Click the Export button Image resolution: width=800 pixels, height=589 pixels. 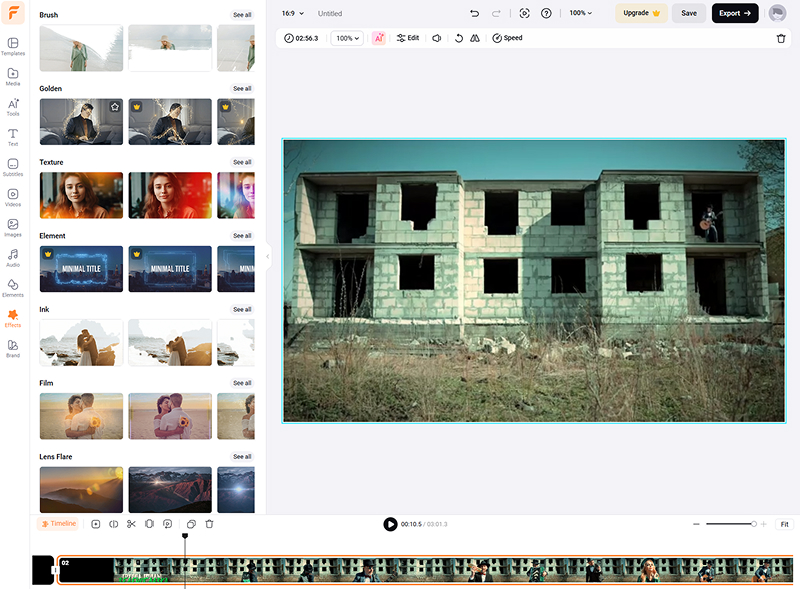pyautogui.click(x=734, y=13)
